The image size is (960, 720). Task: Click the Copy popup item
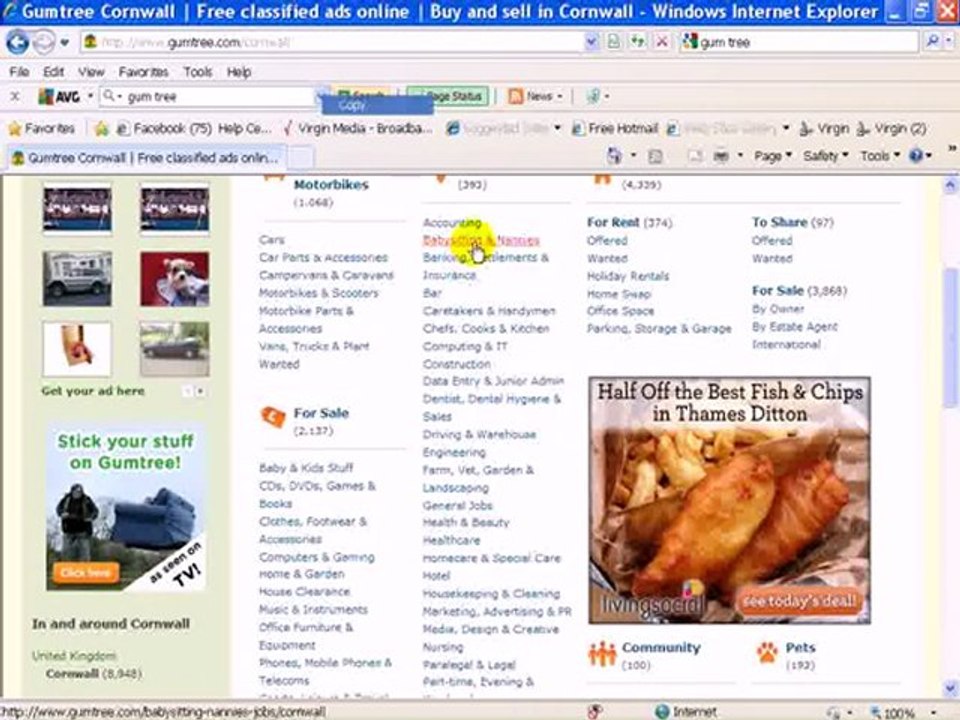(378, 106)
